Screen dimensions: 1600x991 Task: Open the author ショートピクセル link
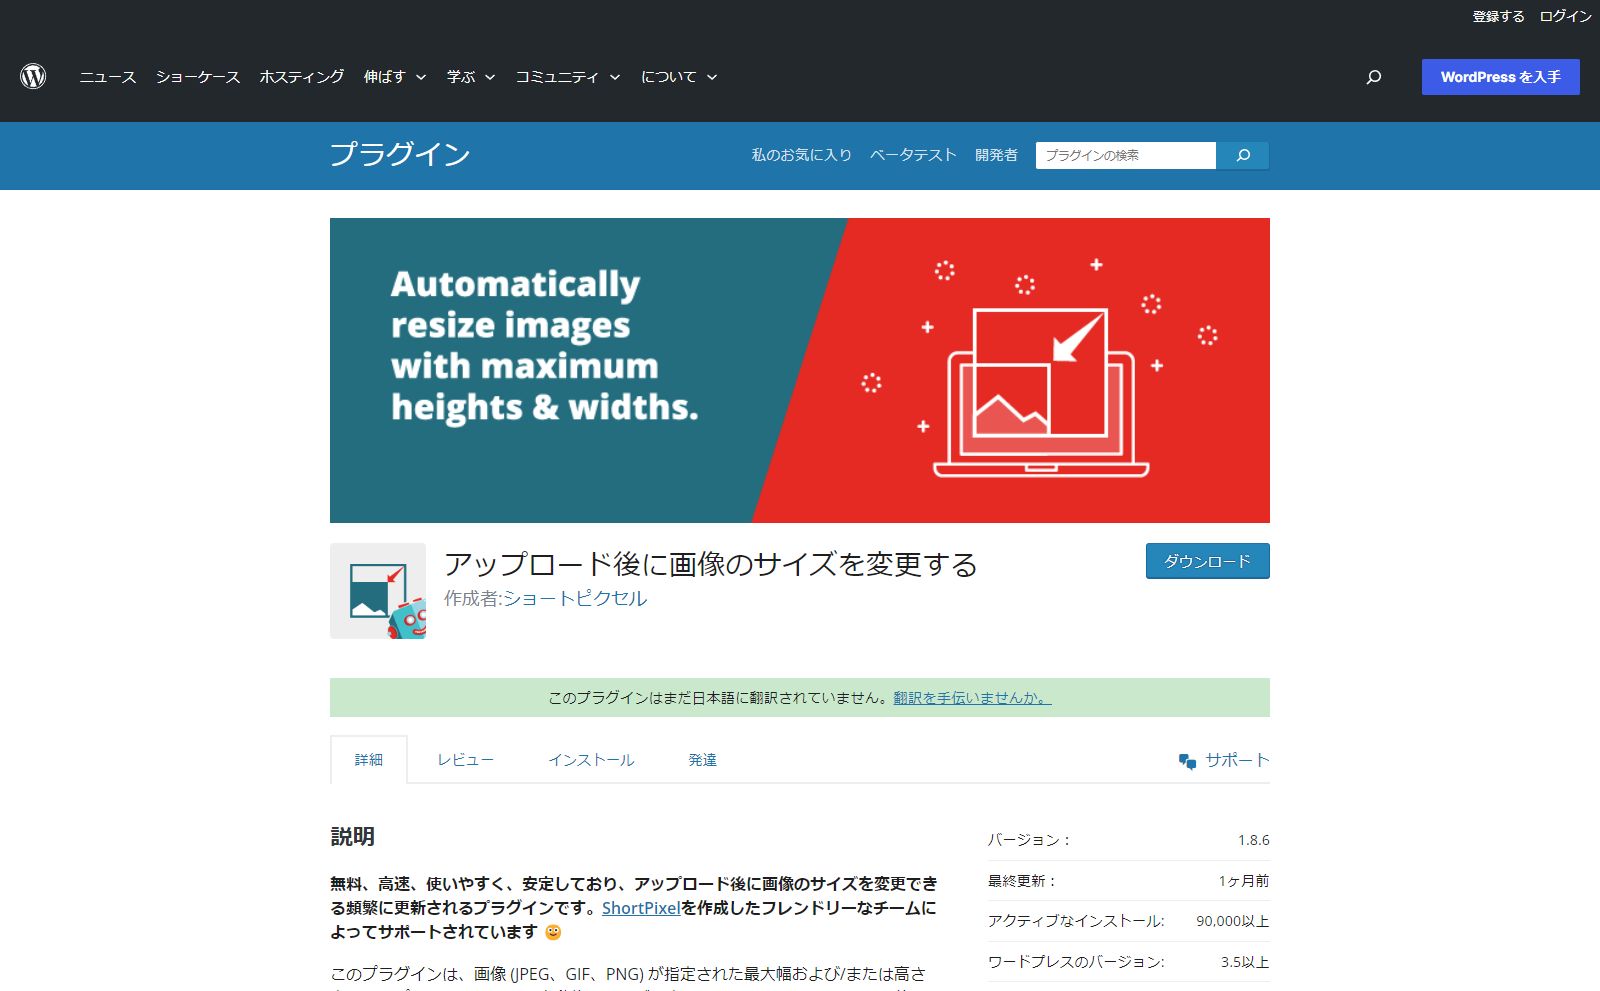[x=574, y=598]
